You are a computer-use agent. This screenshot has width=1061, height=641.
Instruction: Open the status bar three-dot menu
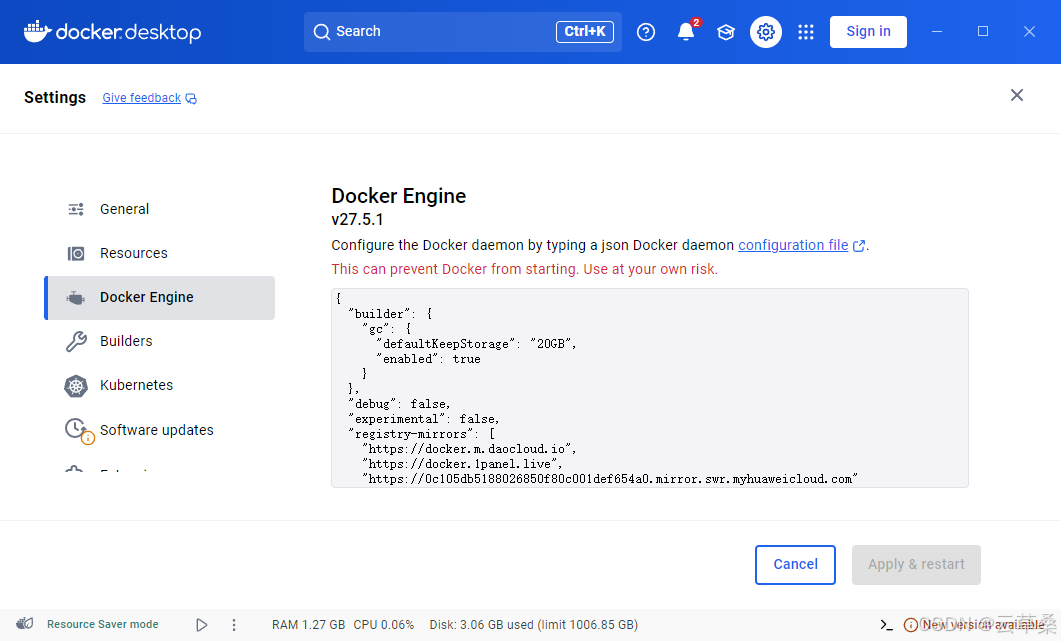(234, 625)
